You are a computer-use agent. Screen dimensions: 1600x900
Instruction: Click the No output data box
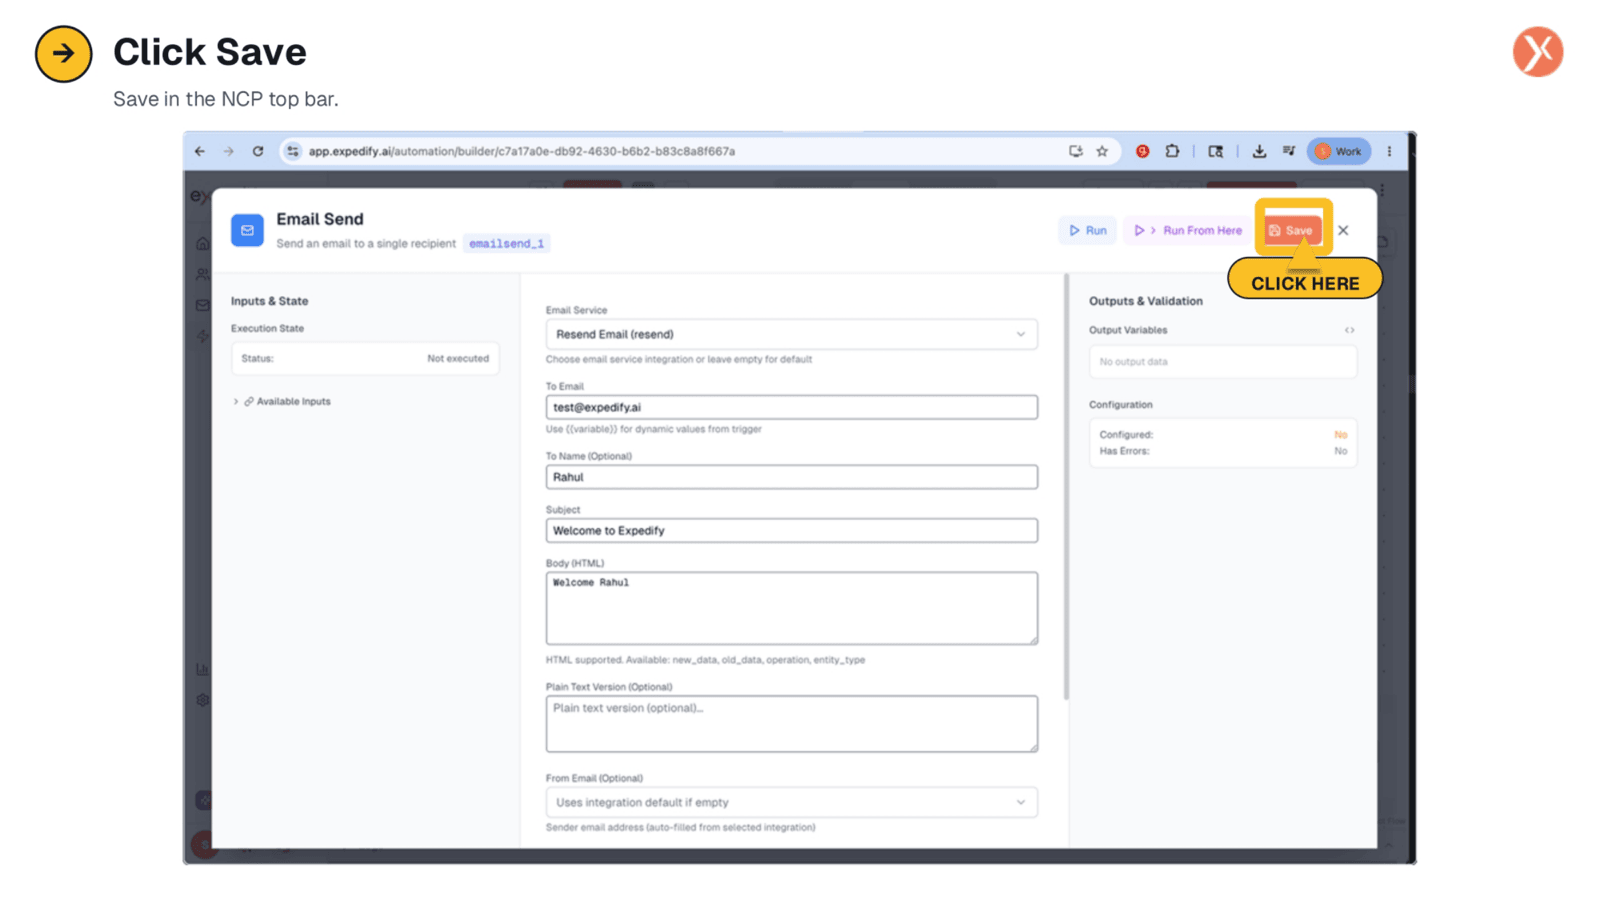pyautogui.click(x=1222, y=362)
